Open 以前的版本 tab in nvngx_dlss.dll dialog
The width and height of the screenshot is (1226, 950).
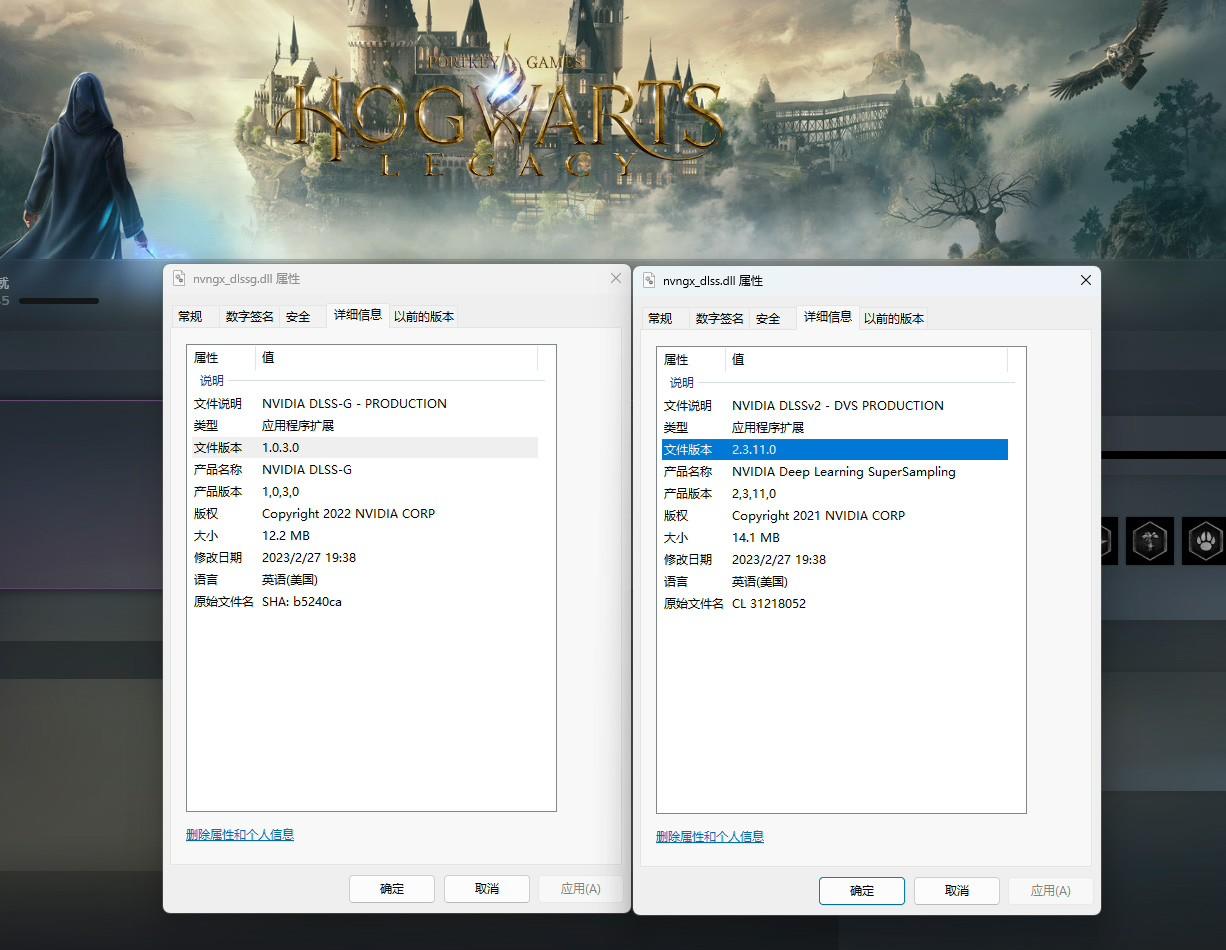tap(894, 318)
